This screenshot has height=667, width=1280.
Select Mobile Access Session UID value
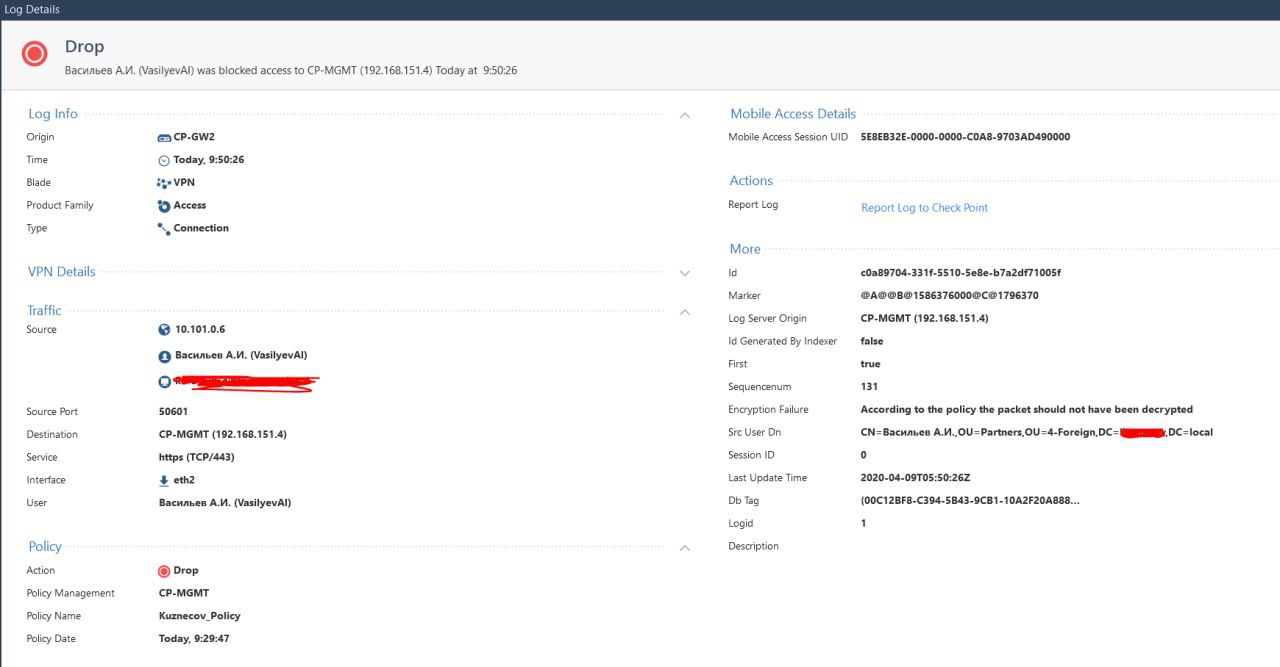(x=965, y=137)
